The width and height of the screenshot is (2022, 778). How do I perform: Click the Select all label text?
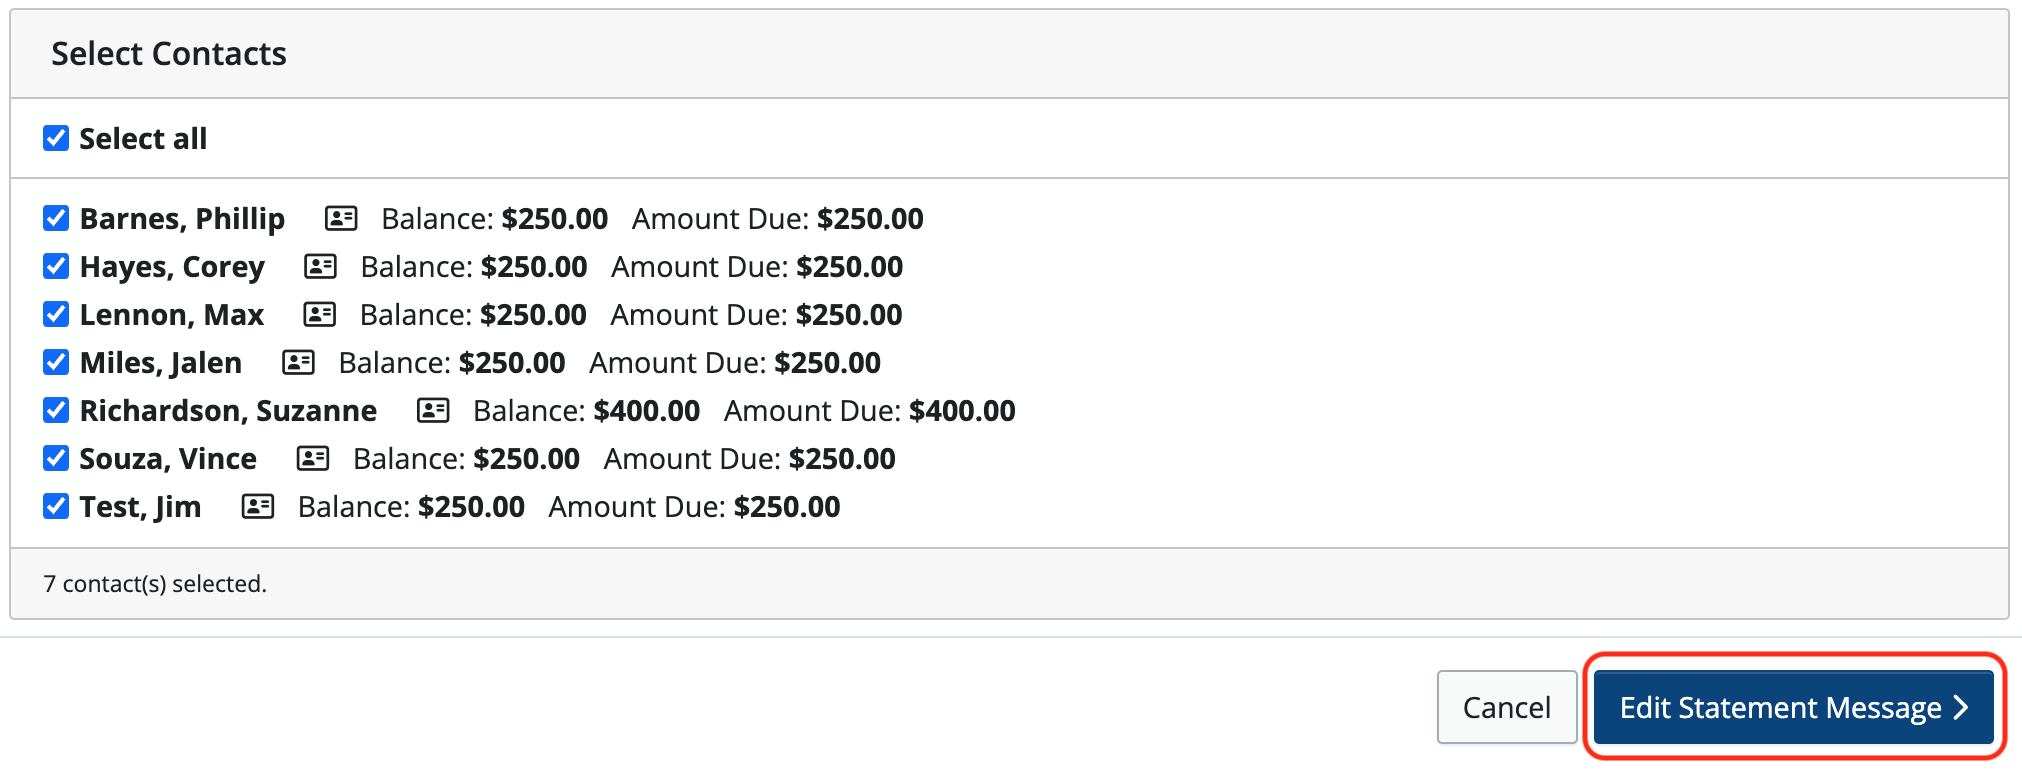143,138
